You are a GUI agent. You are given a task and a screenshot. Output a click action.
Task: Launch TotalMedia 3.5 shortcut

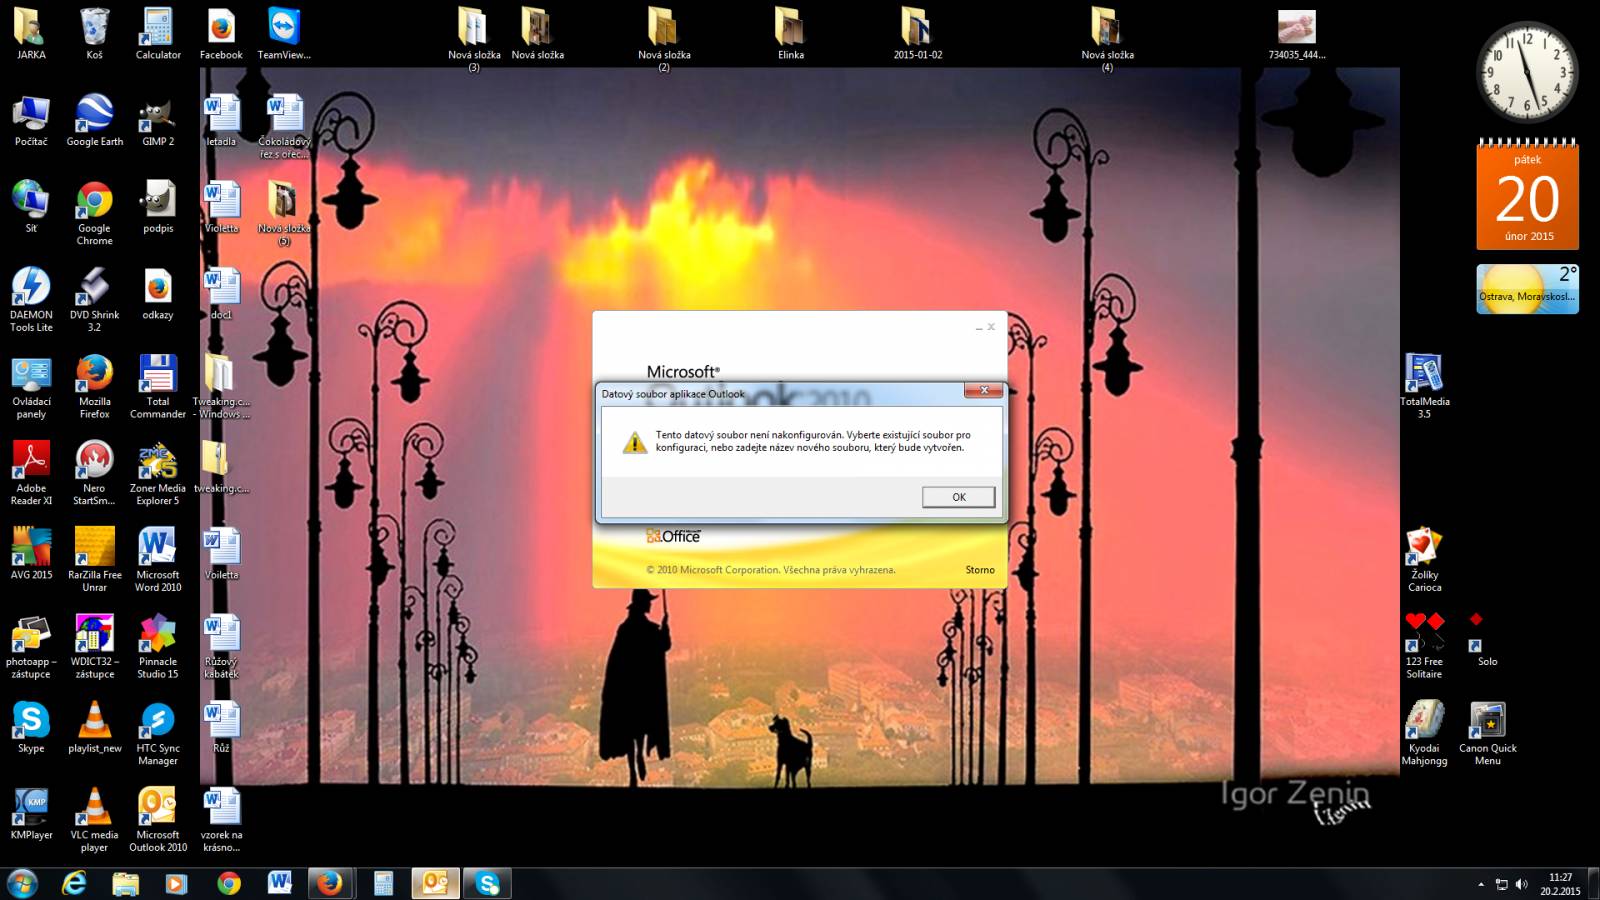[1424, 386]
